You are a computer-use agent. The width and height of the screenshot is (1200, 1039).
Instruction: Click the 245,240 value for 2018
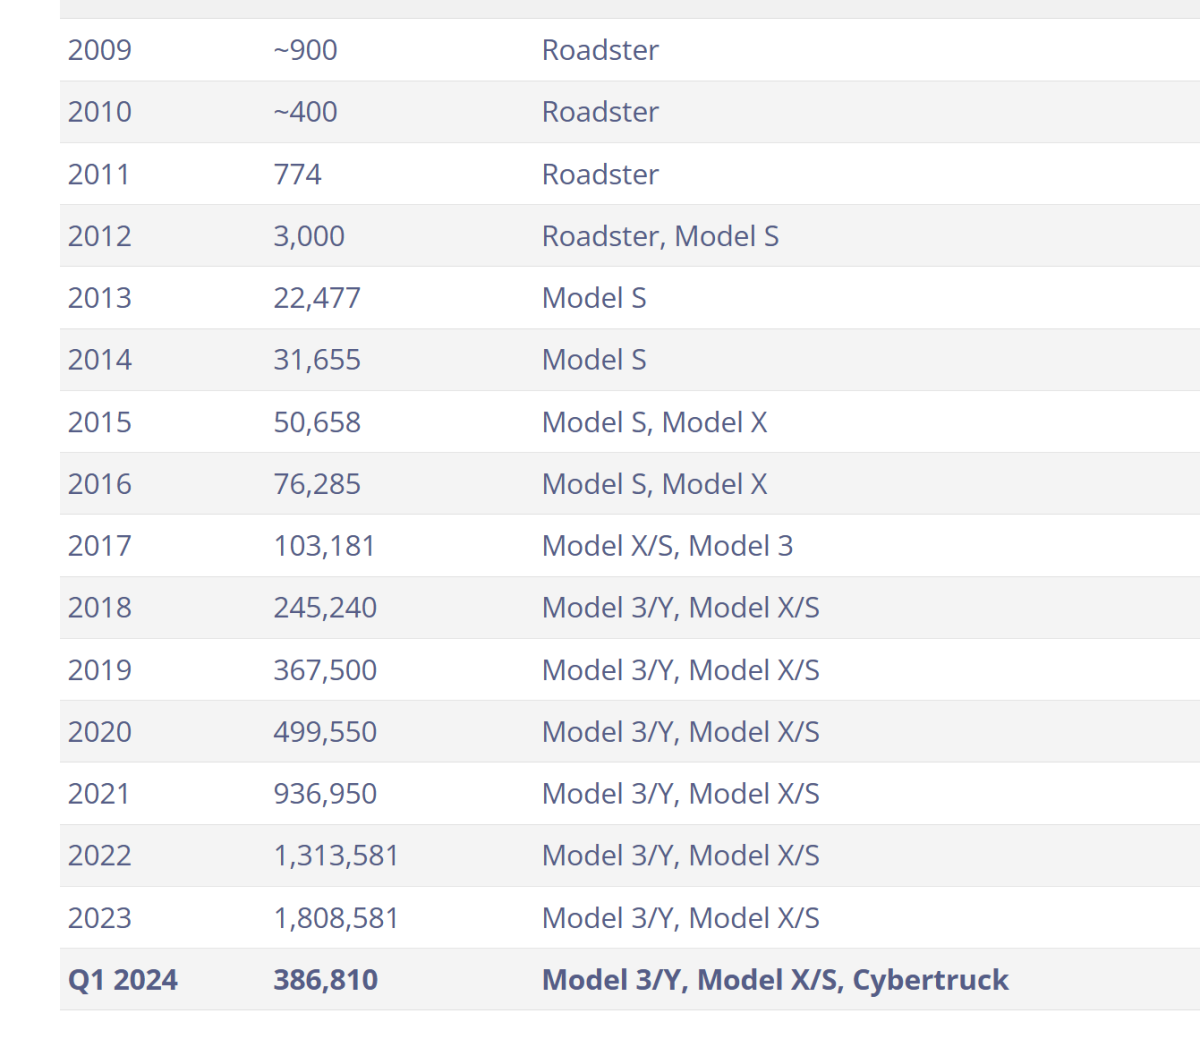(325, 608)
